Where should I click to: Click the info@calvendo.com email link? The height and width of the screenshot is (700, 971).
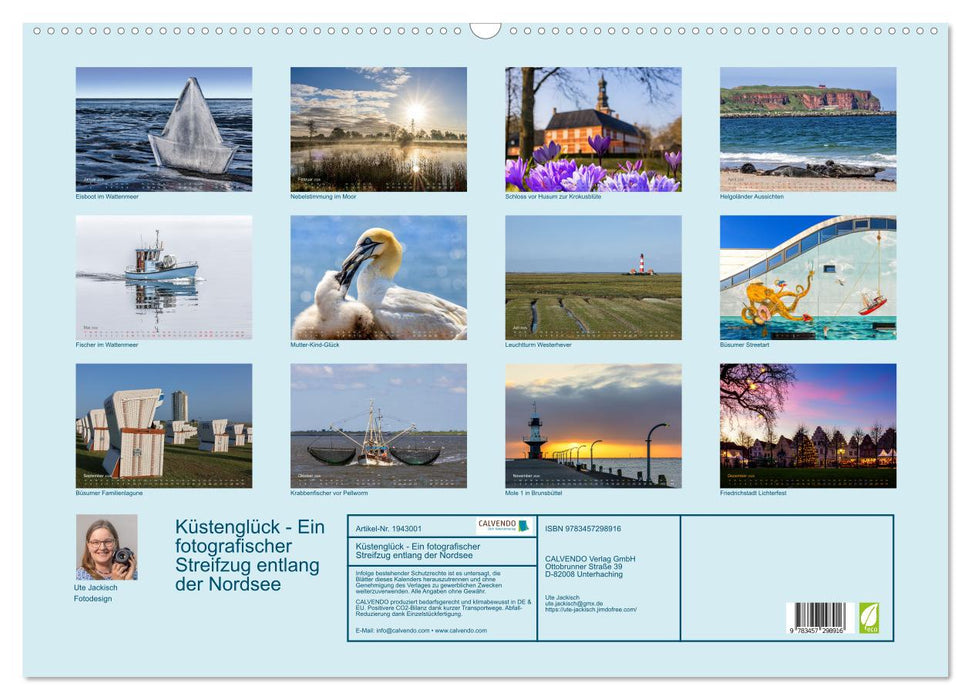[404, 630]
